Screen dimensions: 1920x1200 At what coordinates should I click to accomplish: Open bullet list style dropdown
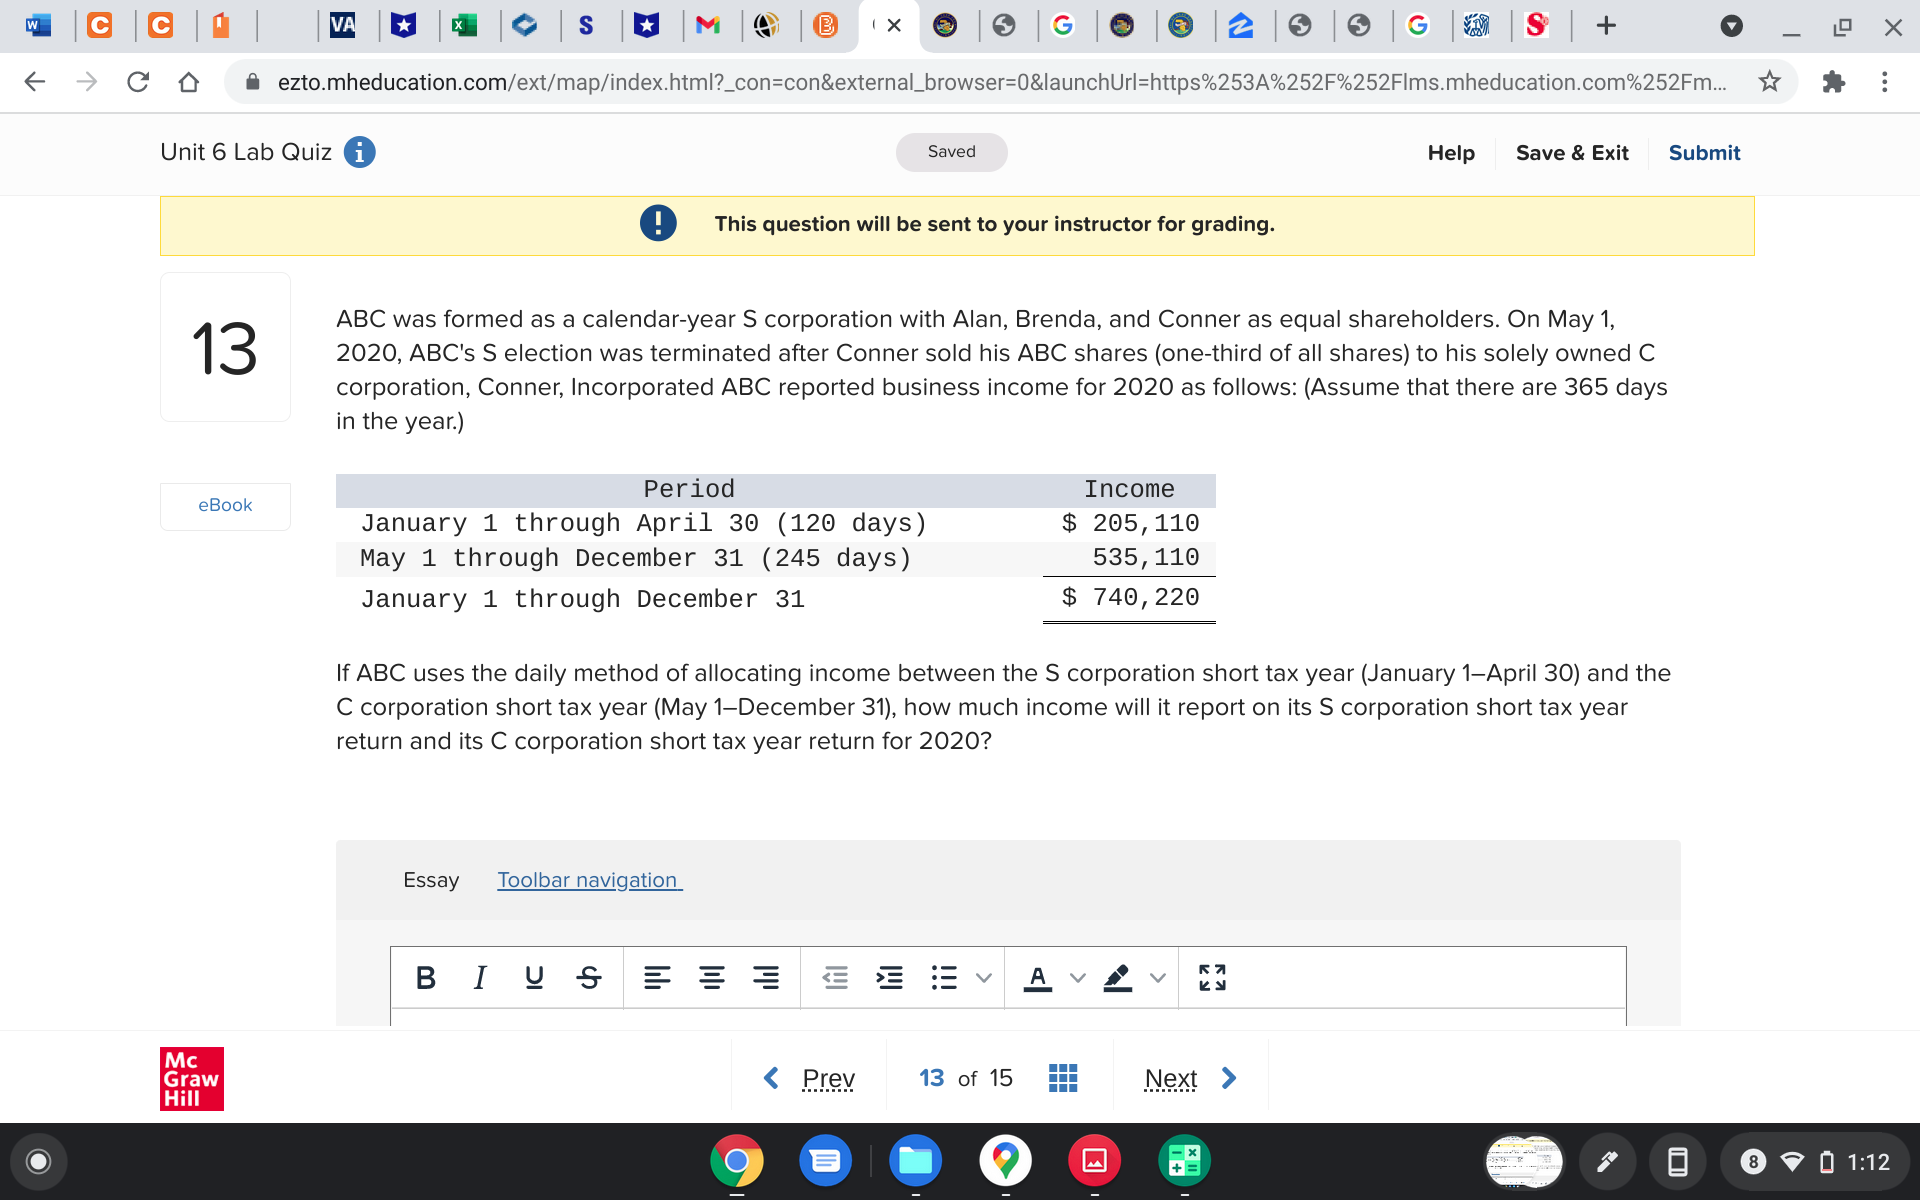(x=984, y=977)
